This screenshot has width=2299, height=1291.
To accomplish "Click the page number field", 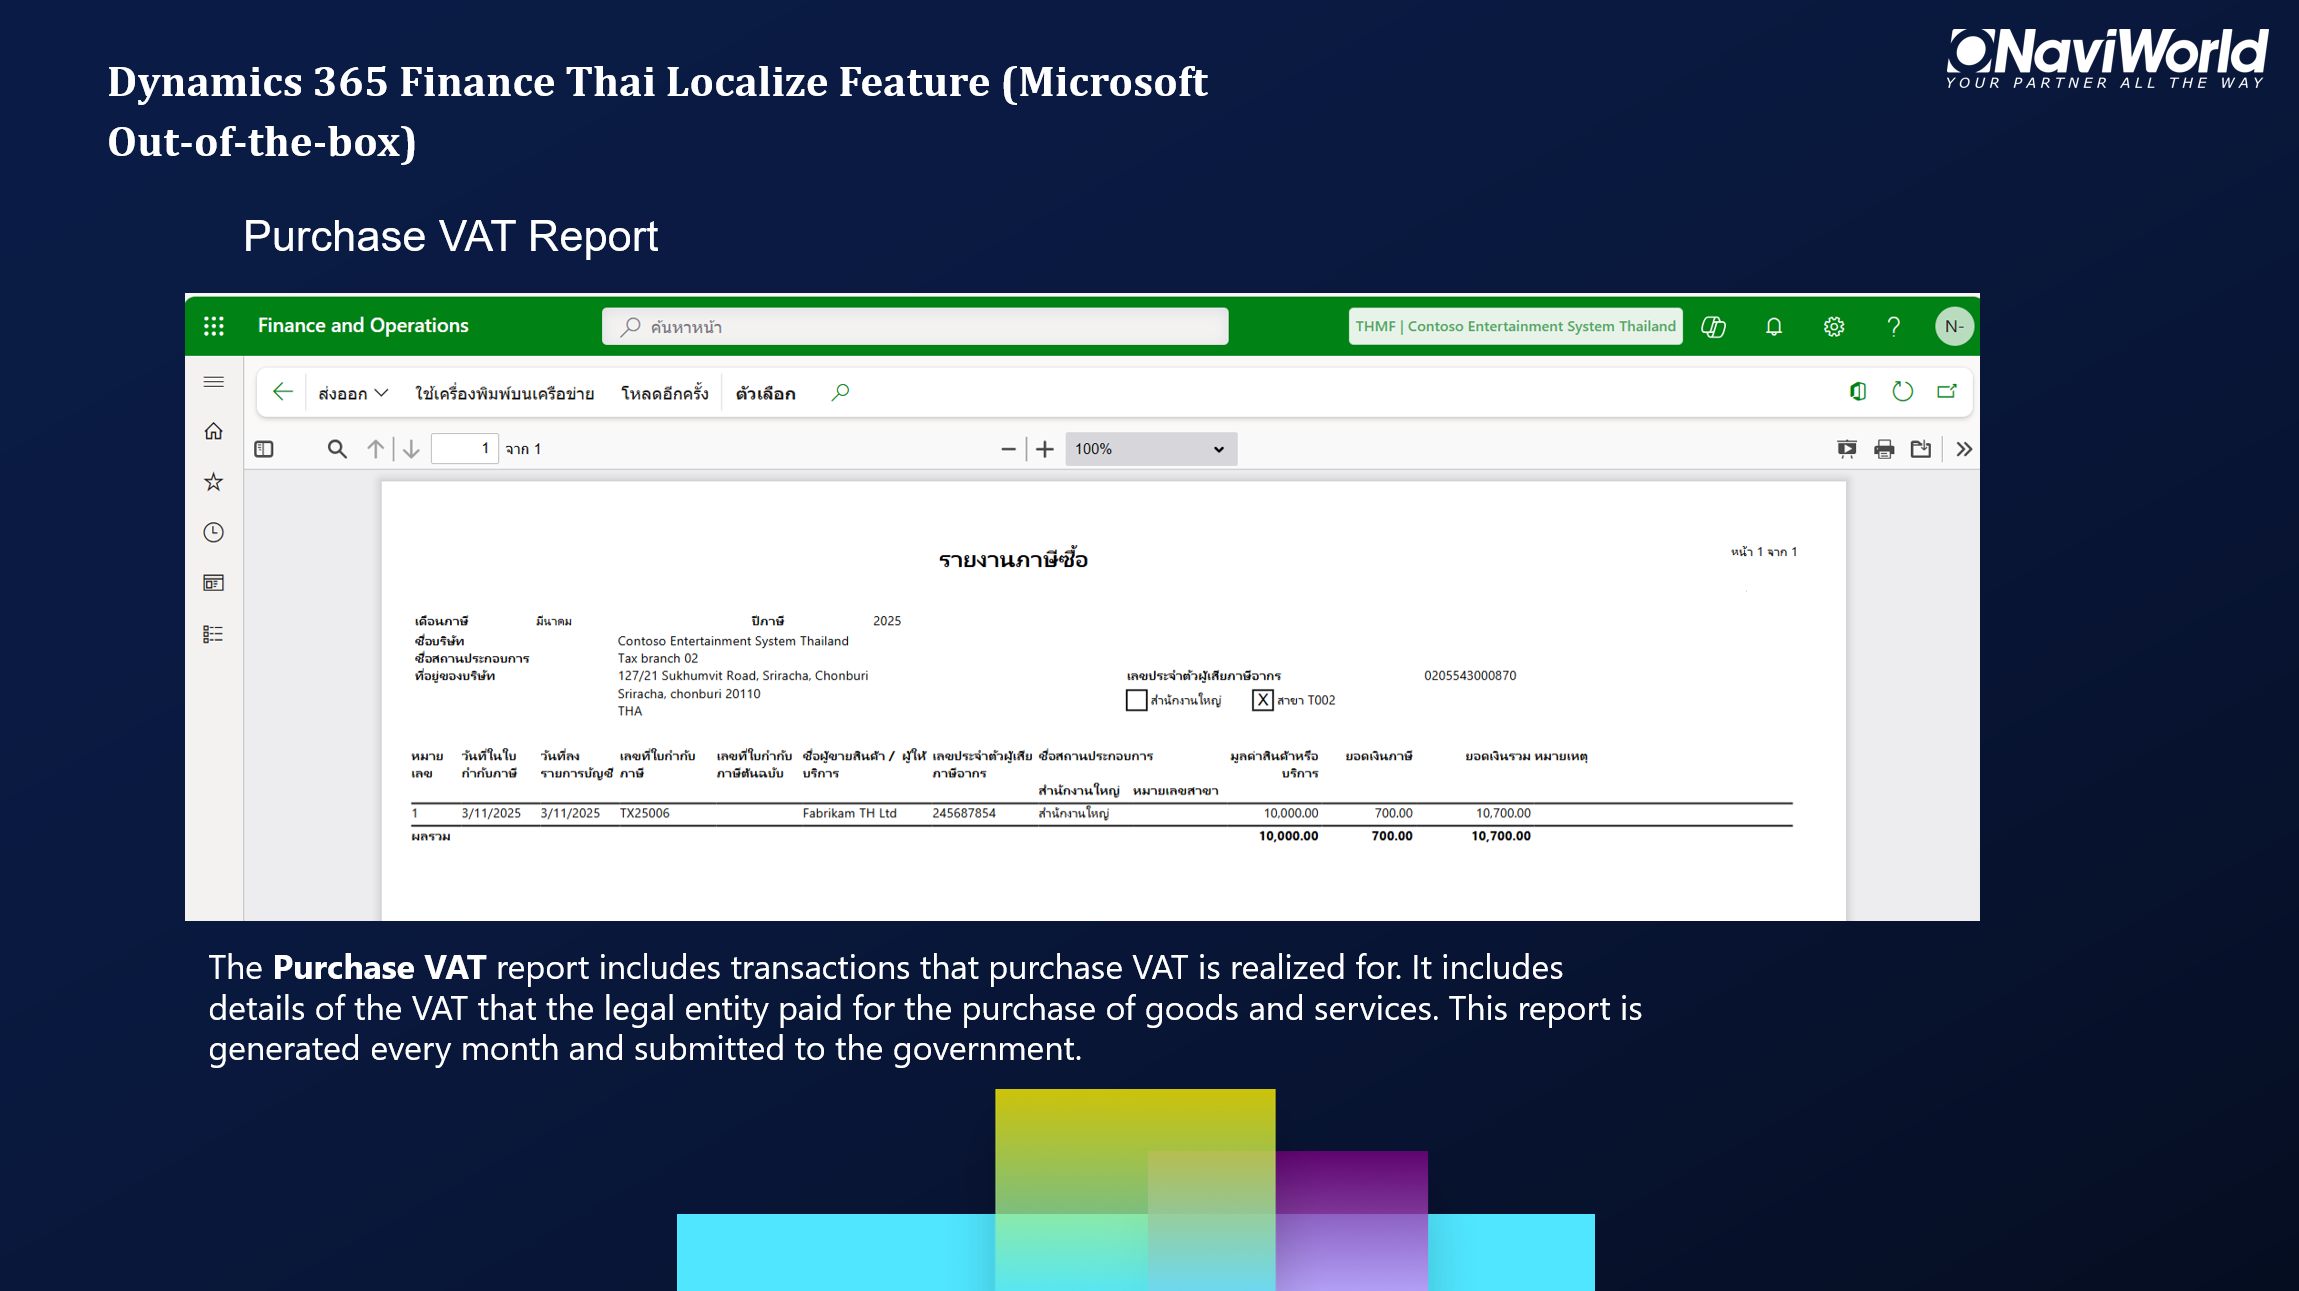I will [x=465, y=449].
